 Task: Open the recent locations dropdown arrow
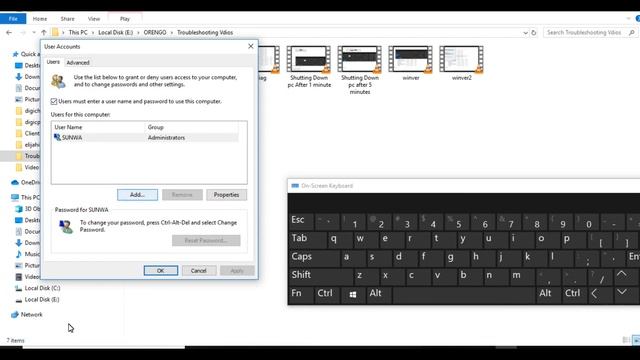click(x=33, y=32)
